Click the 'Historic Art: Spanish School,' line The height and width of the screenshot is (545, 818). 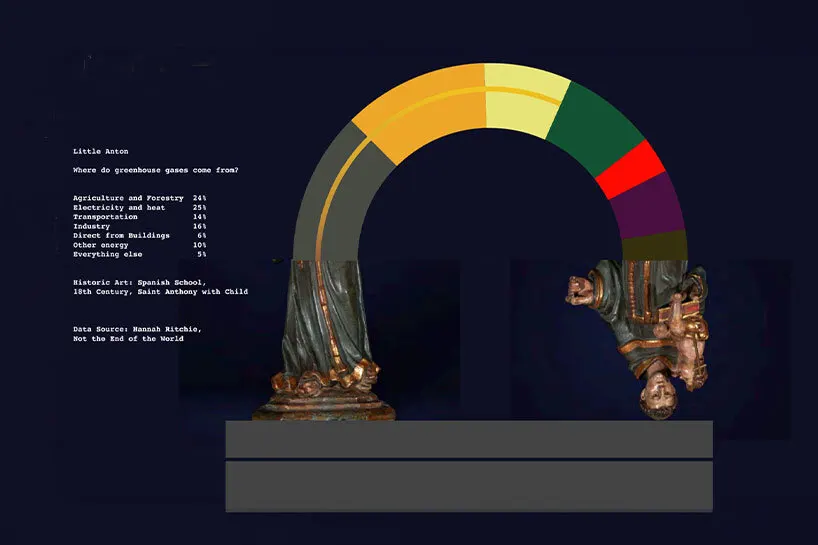tap(140, 283)
